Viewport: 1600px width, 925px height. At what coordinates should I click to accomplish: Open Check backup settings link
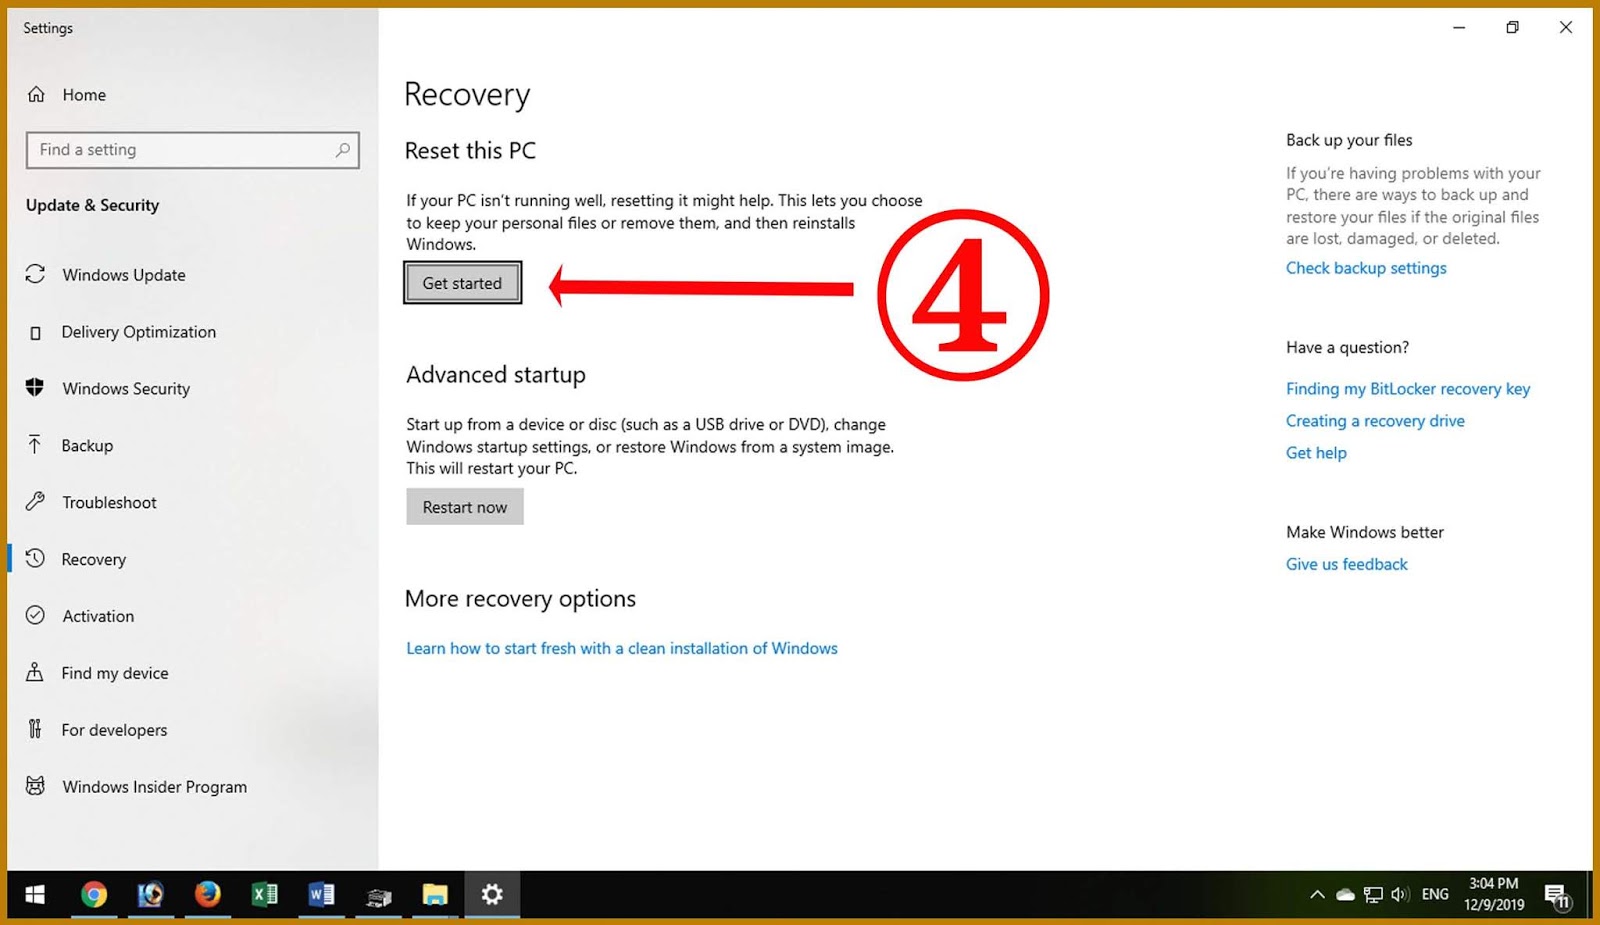tap(1366, 268)
